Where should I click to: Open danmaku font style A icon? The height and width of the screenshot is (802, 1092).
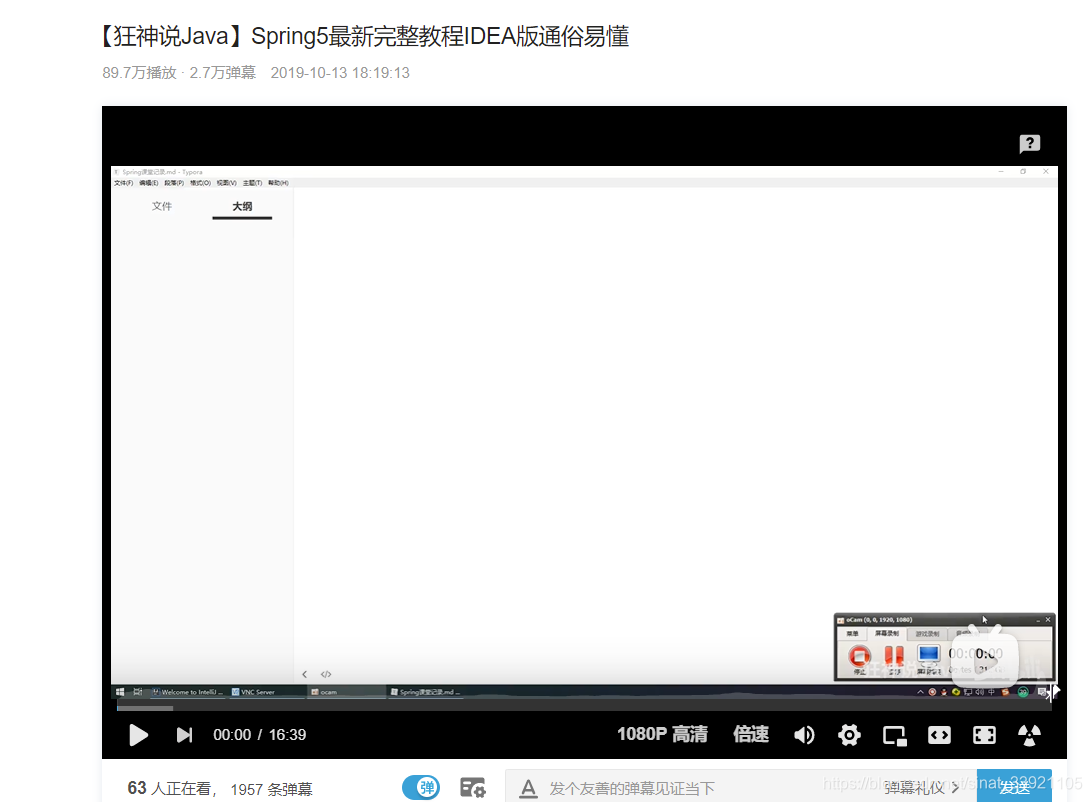[x=529, y=789]
